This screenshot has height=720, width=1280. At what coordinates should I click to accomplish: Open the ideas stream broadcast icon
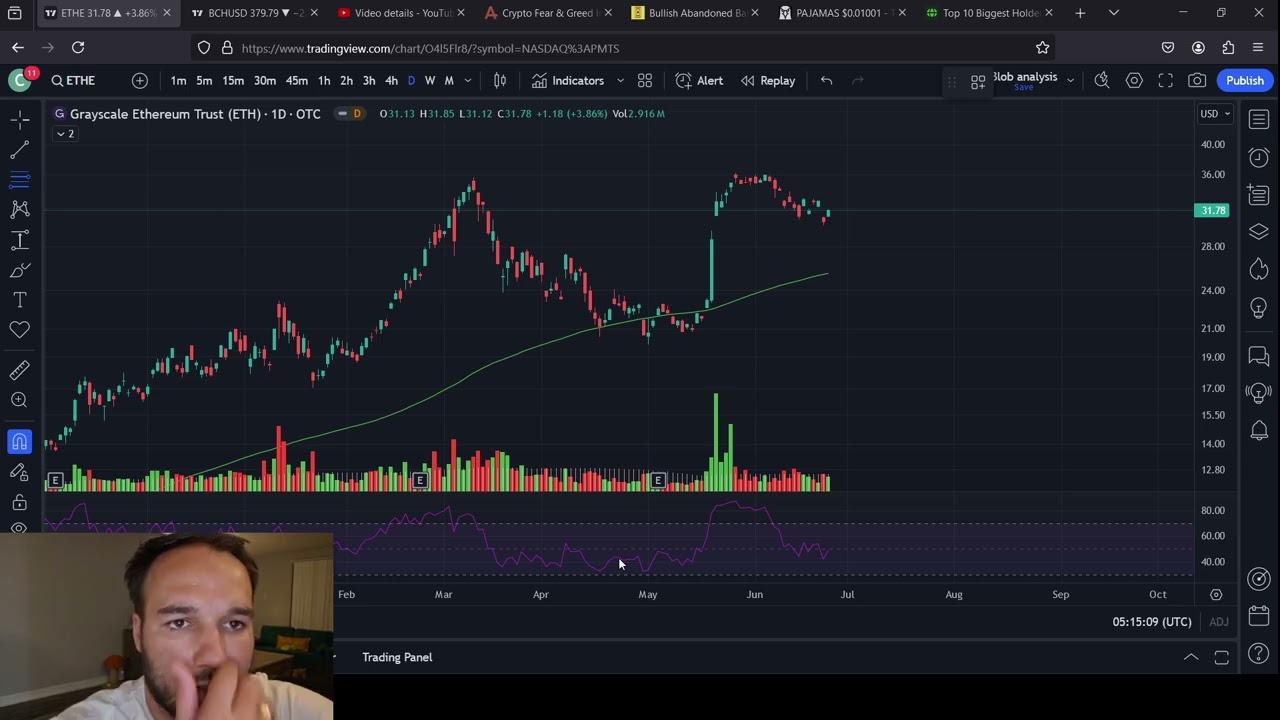coord(1259,392)
